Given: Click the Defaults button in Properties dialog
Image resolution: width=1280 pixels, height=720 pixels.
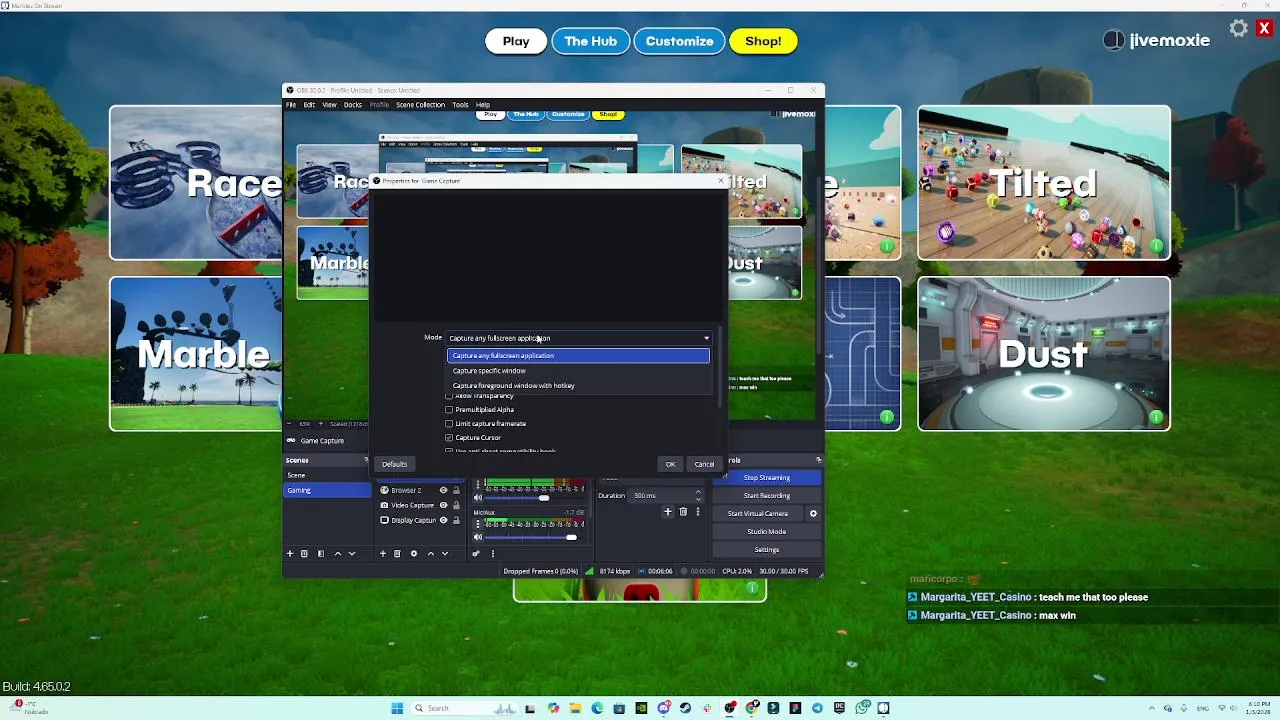Looking at the screenshot, I should coord(394,464).
